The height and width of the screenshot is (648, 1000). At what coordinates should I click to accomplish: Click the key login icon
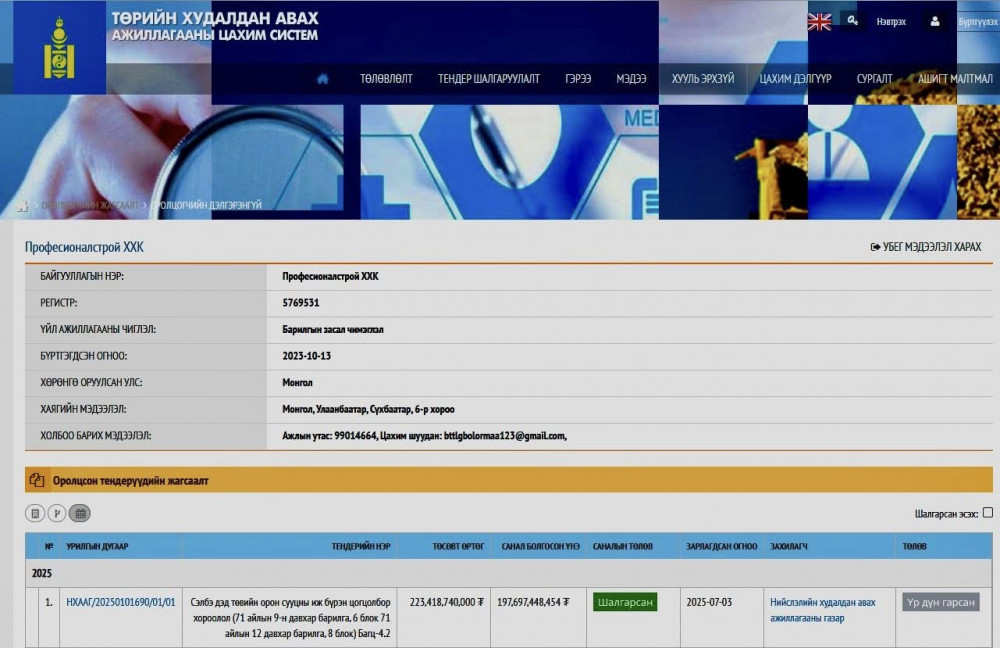853,21
